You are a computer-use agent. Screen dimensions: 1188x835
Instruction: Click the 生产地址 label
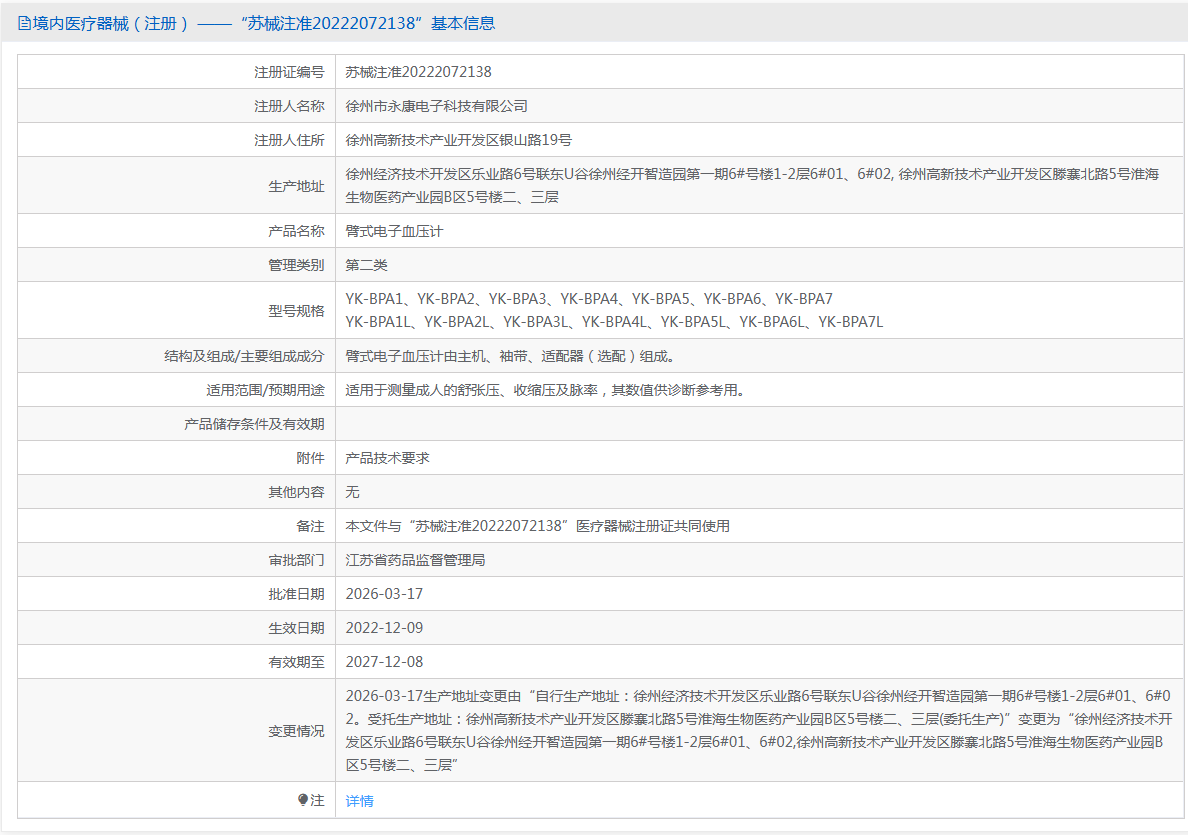[x=296, y=186]
